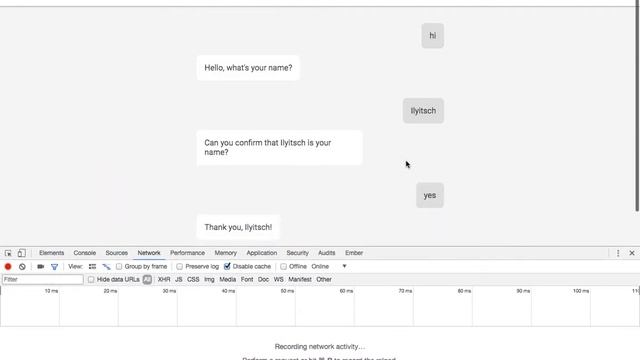Filter requests by WS
Screen dimensions: 640x360
[278, 280]
